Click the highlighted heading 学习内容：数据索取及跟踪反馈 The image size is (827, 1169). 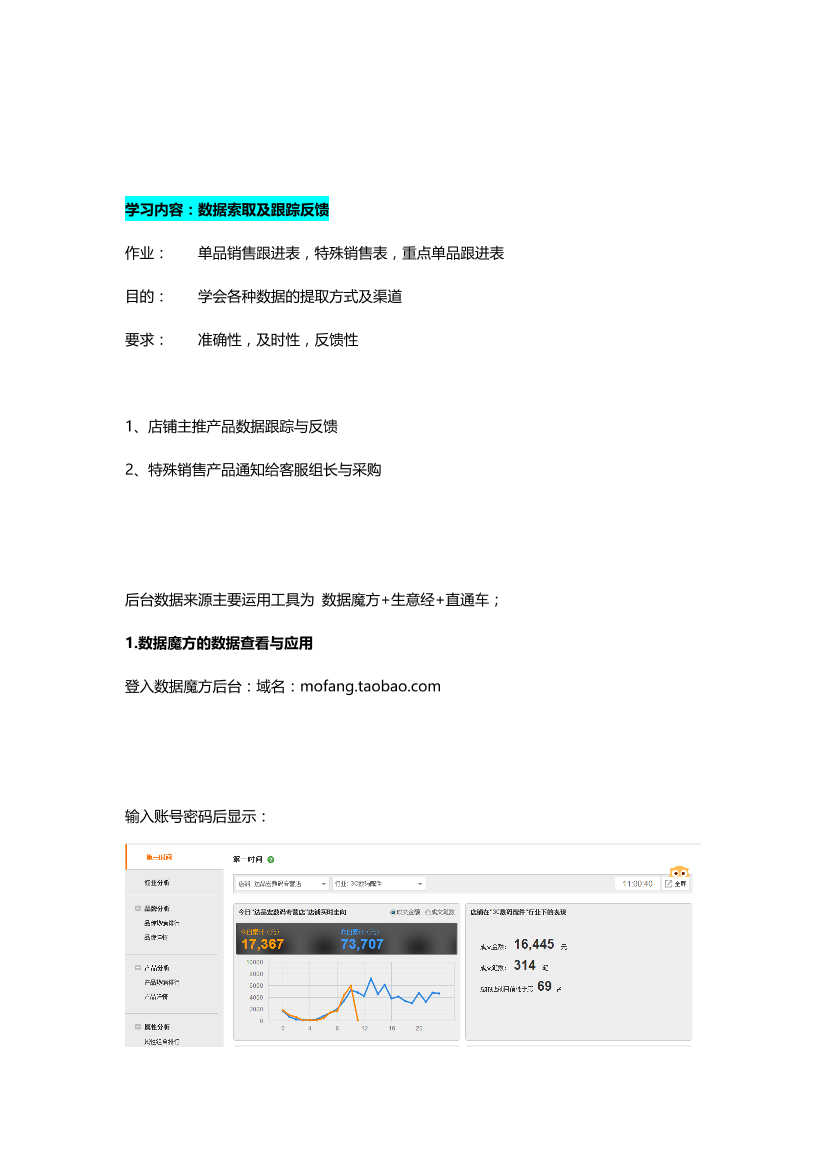point(227,209)
